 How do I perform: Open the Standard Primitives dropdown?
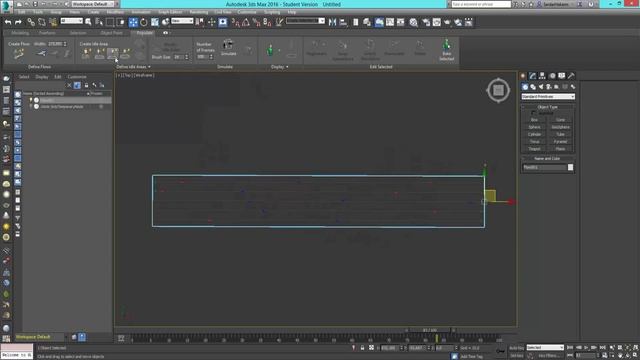coord(548,97)
